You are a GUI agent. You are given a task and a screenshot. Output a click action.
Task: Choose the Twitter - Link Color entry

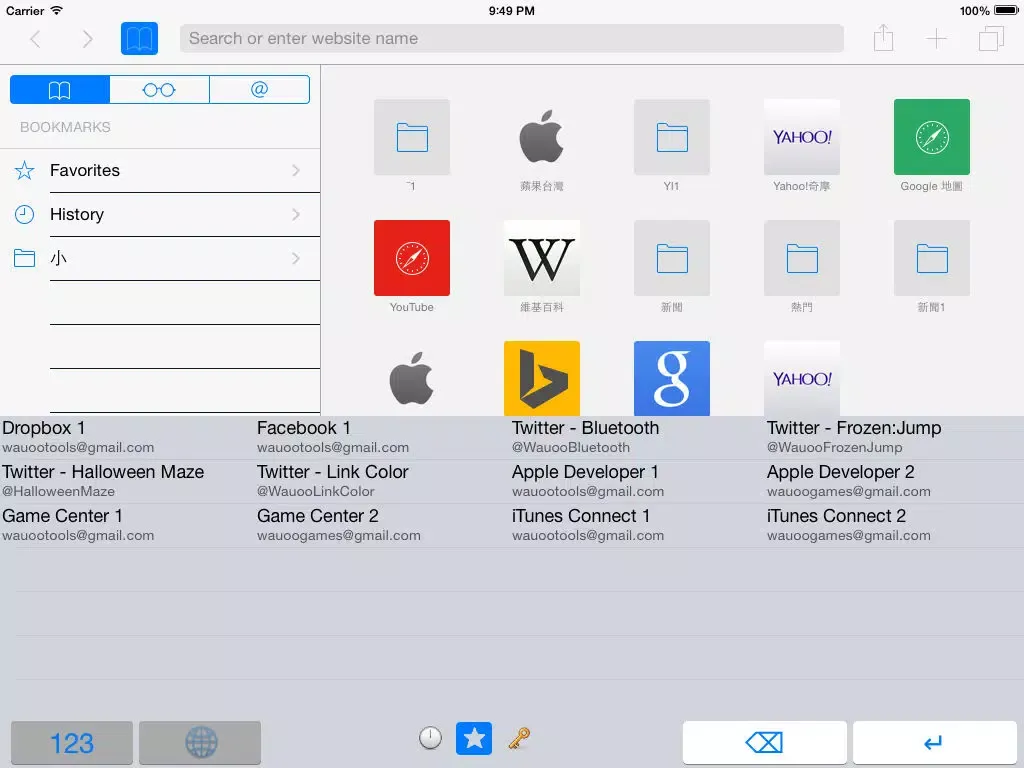coord(382,481)
